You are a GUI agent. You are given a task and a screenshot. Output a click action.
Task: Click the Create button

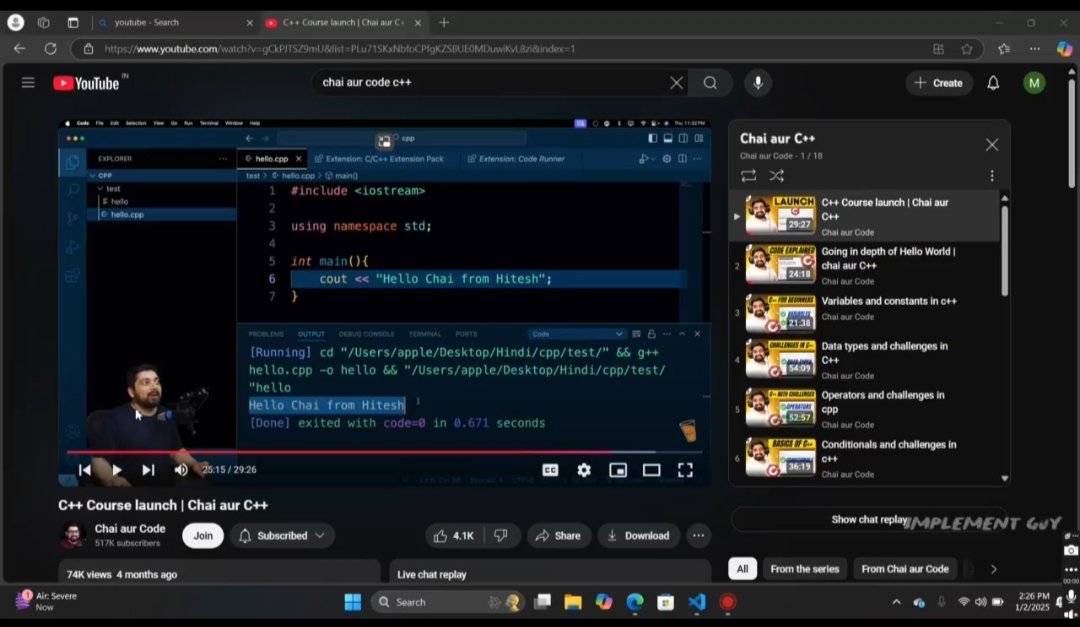coord(938,83)
